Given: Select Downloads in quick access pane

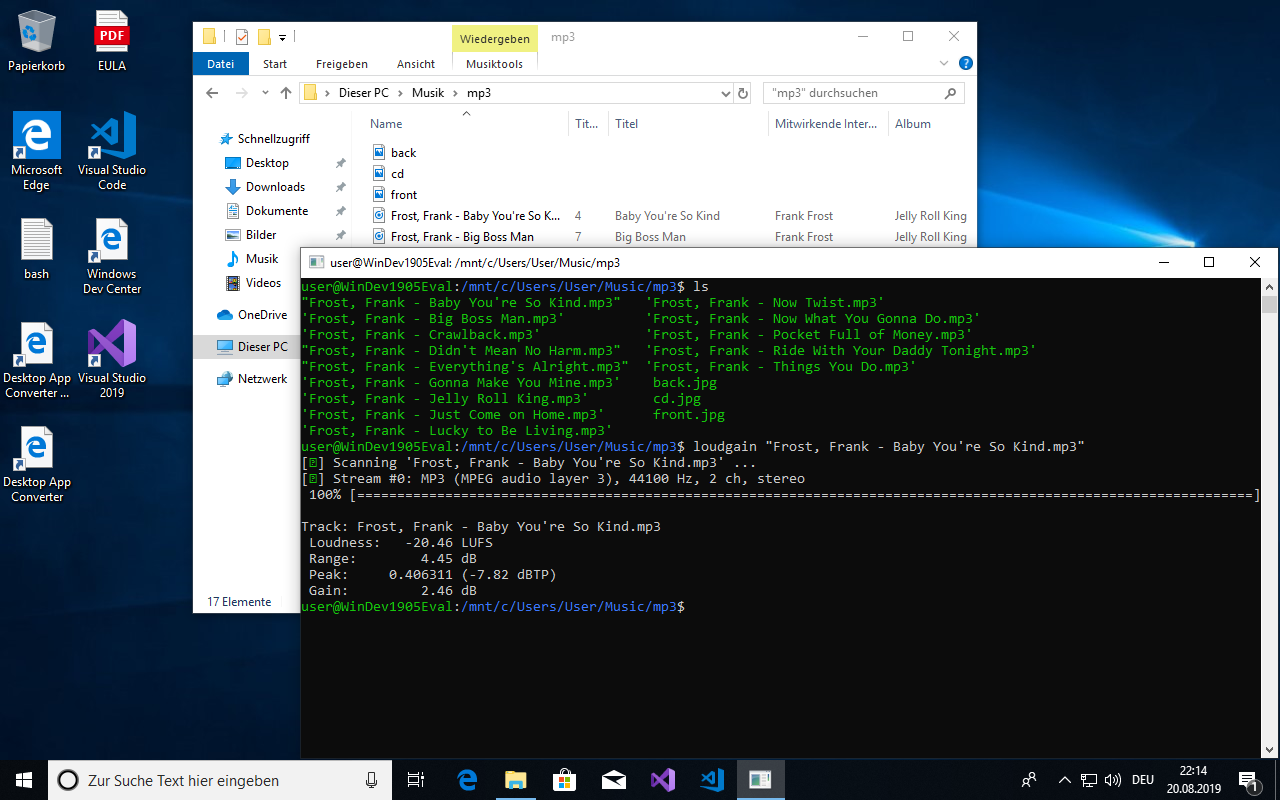Looking at the screenshot, I should [275, 187].
